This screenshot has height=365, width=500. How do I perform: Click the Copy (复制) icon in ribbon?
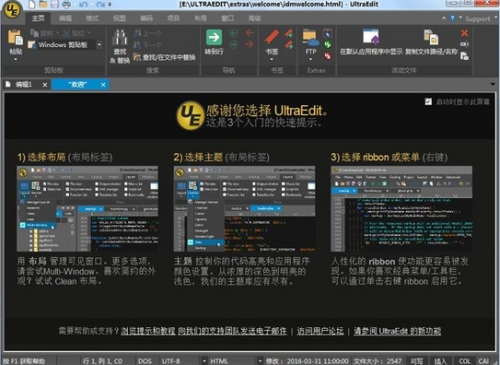[x=35, y=33]
